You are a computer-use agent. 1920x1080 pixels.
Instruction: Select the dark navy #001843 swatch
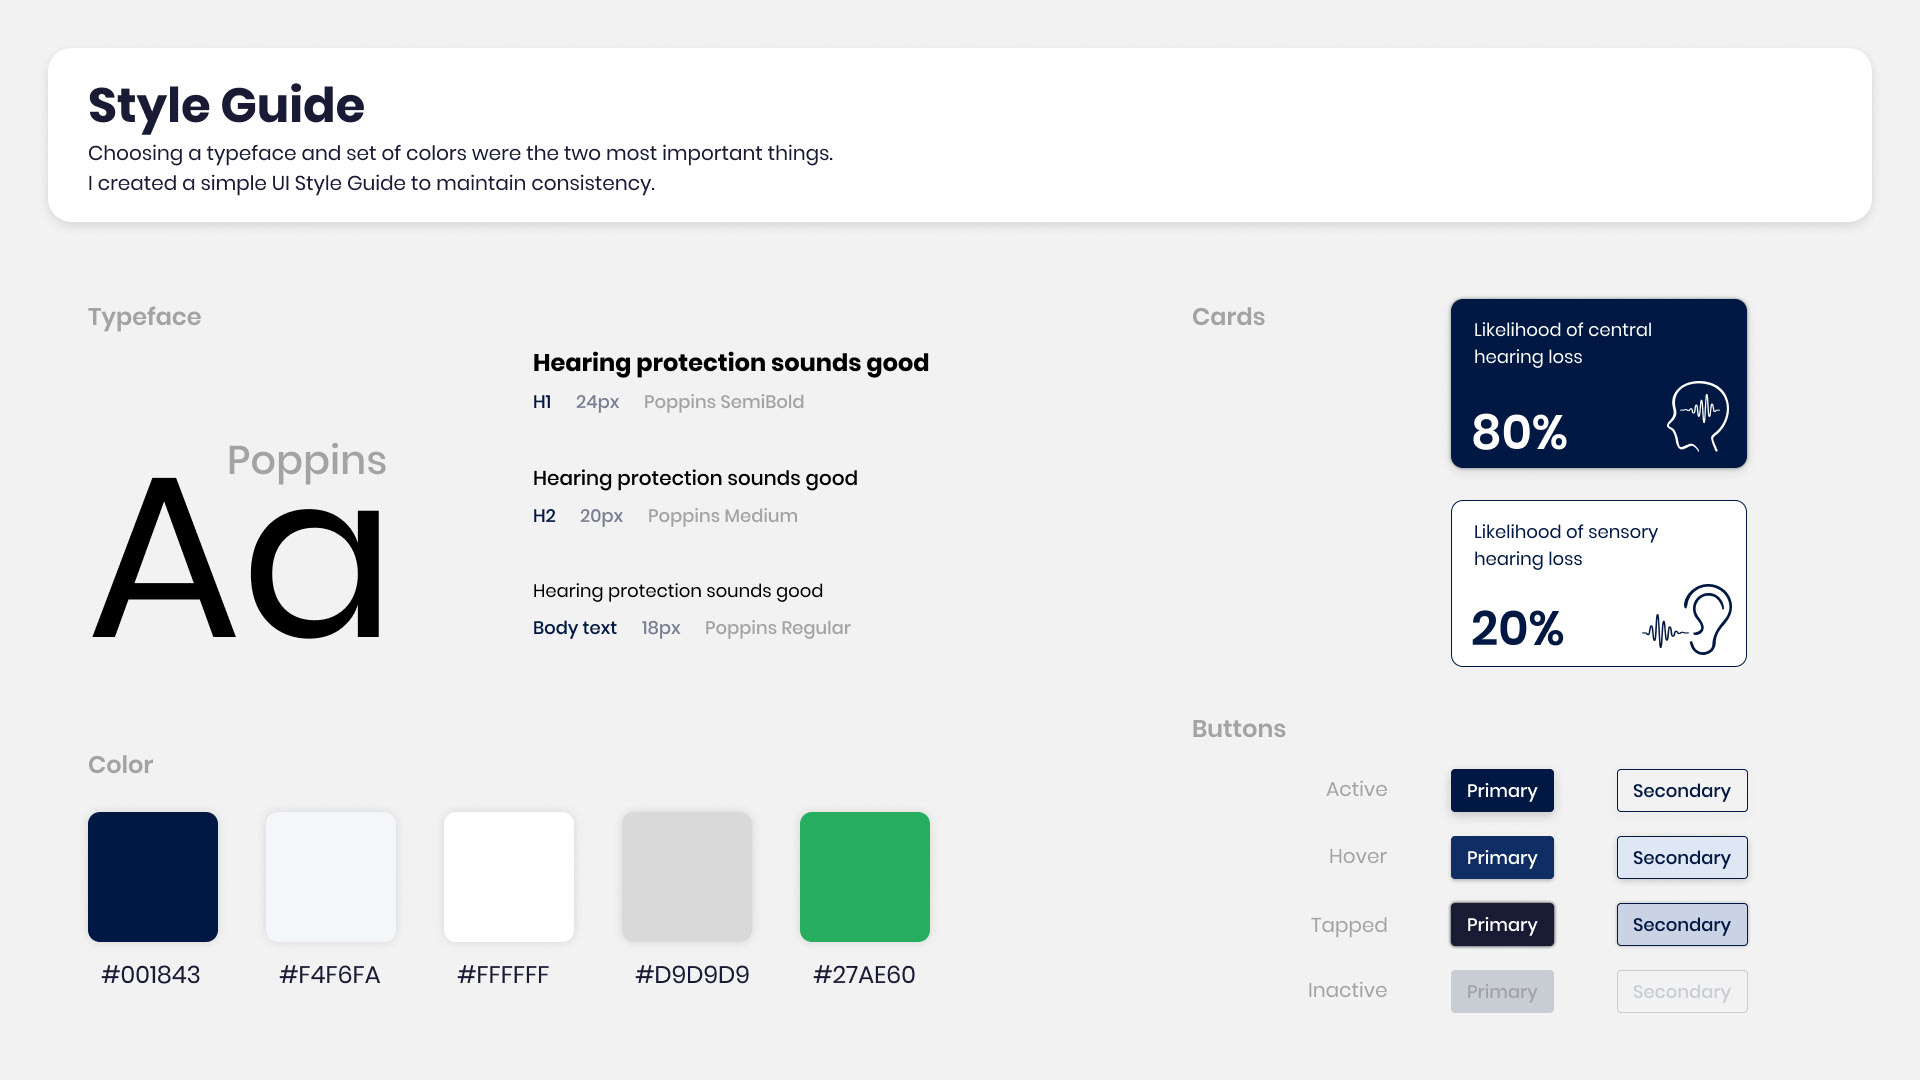(153, 877)
